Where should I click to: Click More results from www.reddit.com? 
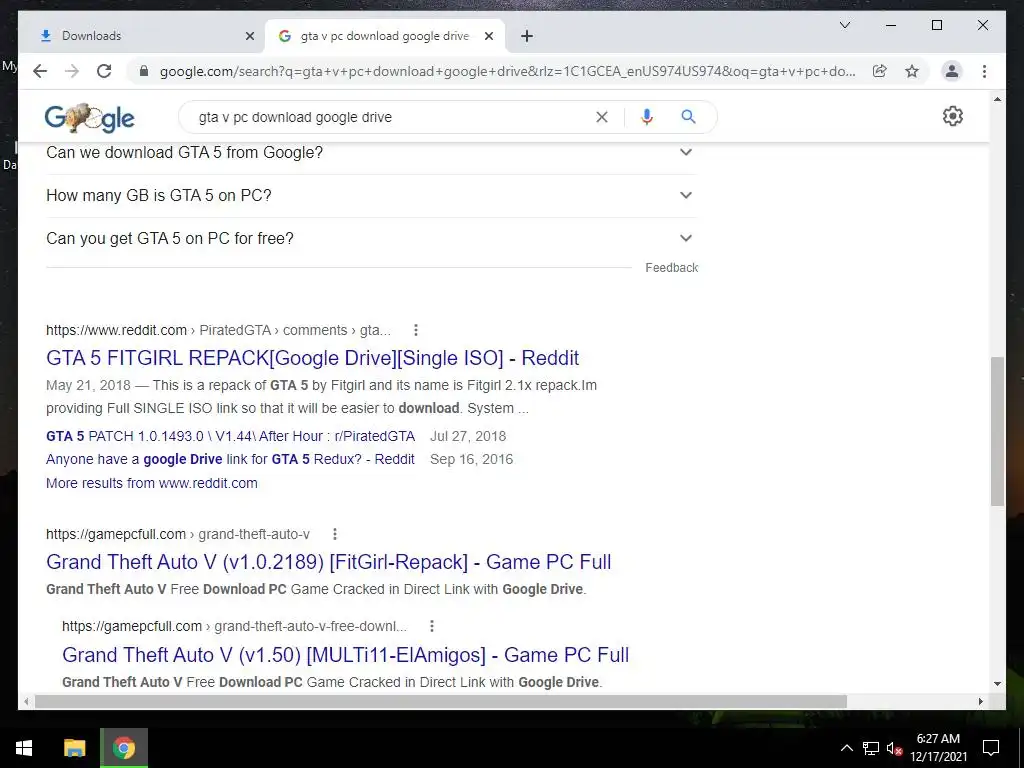(152, 483)
